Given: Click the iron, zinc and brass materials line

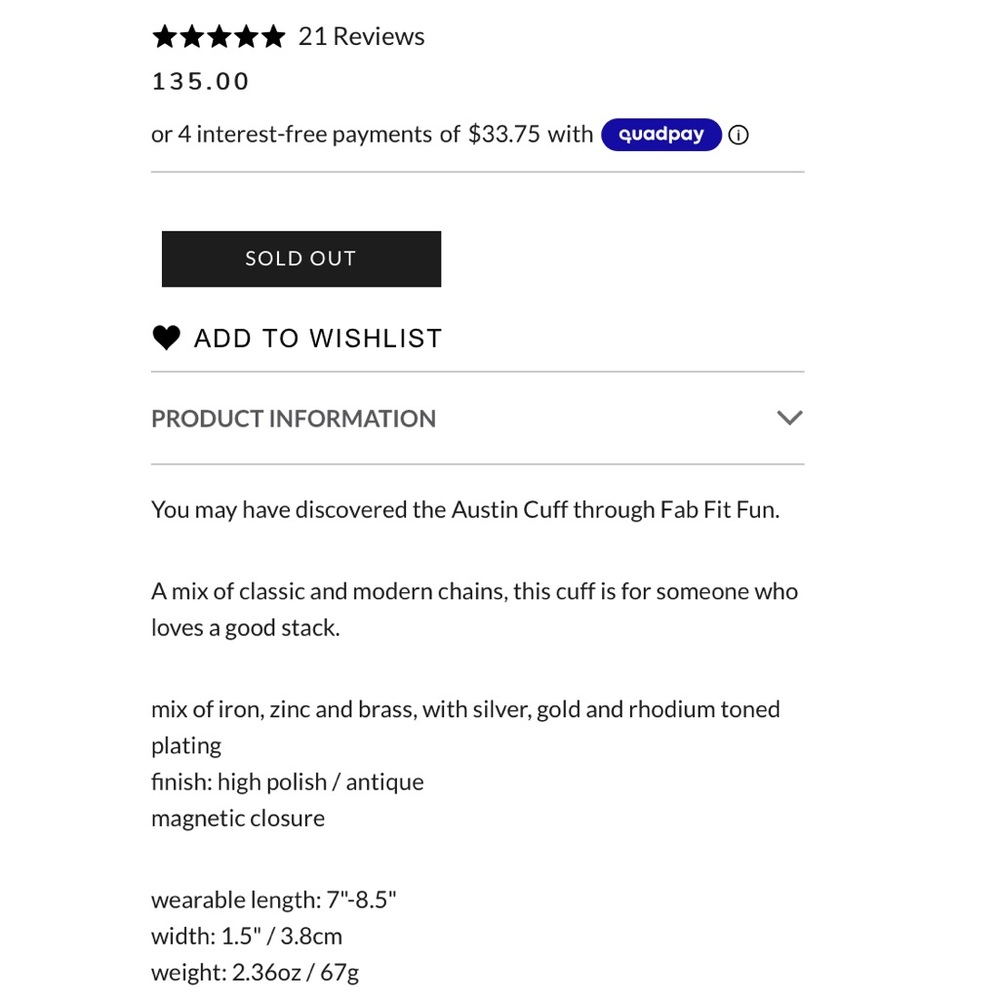Looking at the screenshot, I should tap(465, 709).
